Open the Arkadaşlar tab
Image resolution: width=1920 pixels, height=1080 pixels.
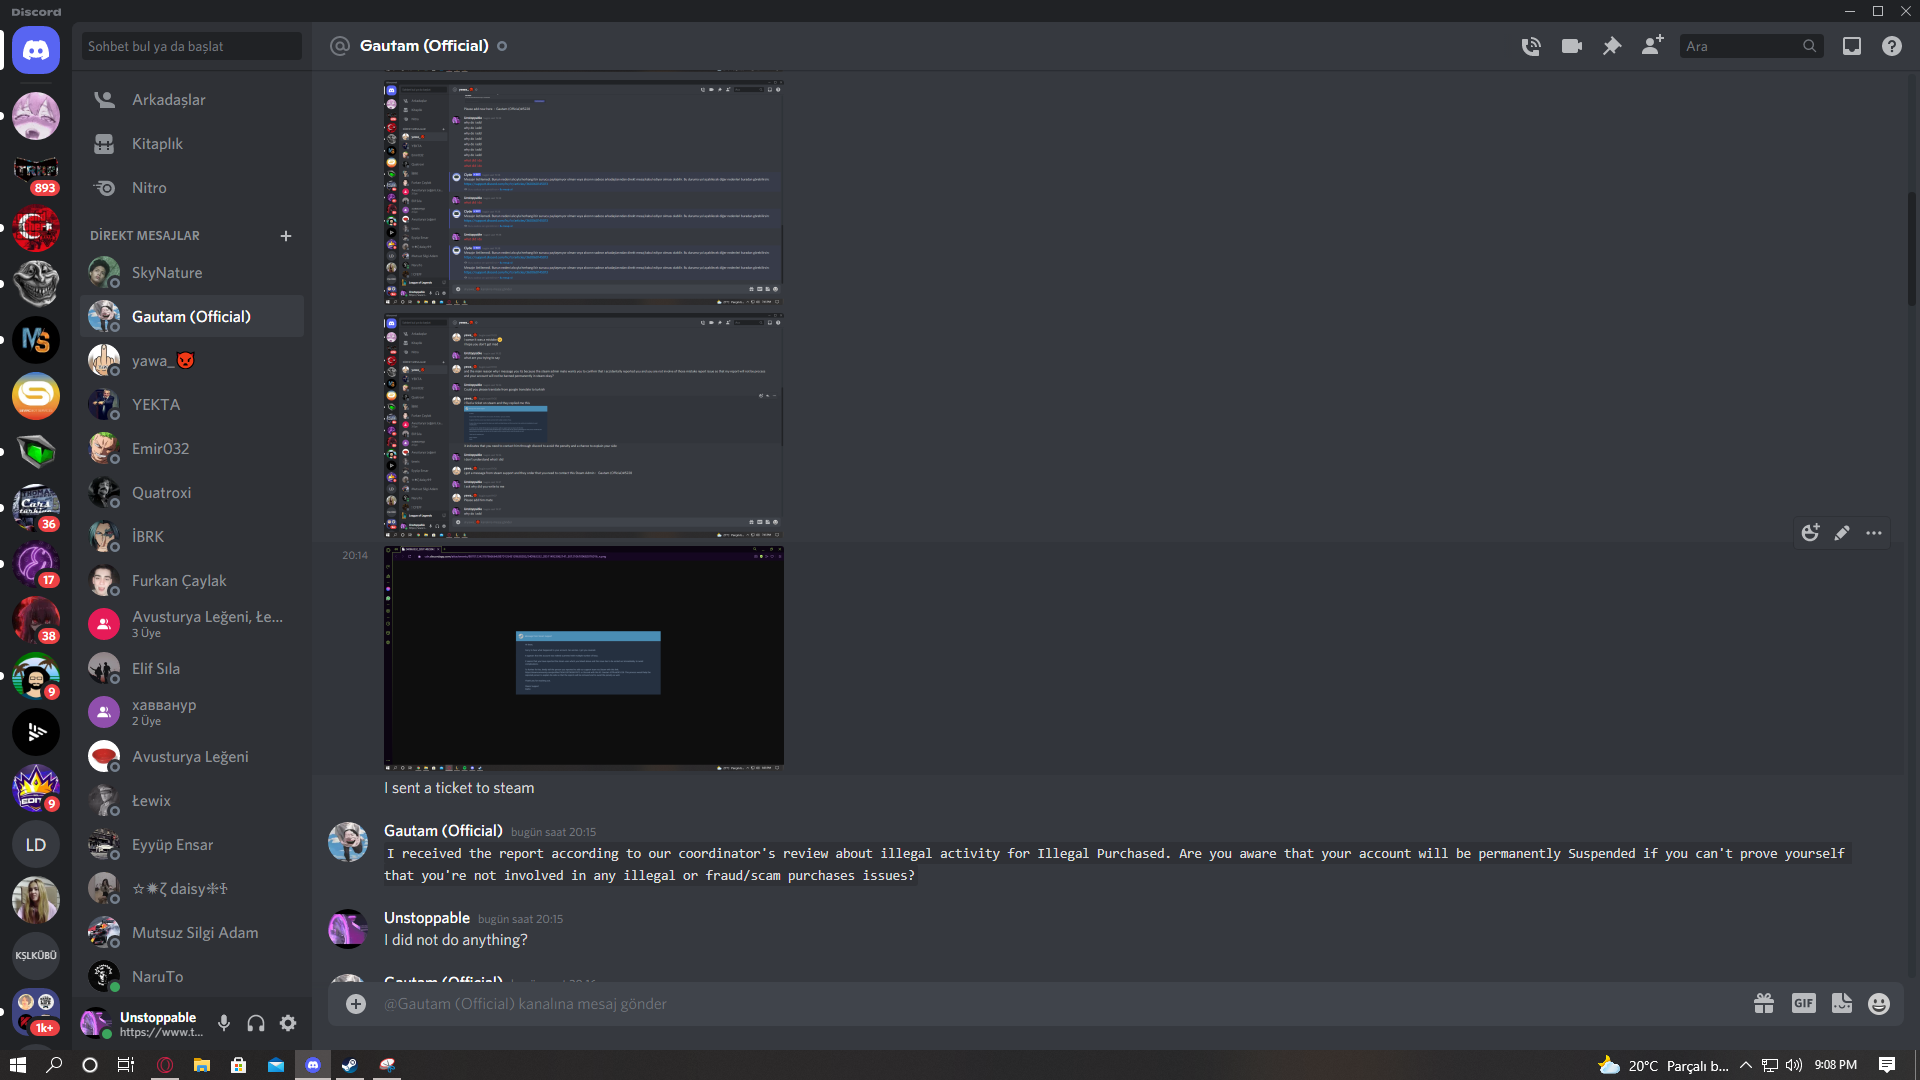tap(168, 100)
